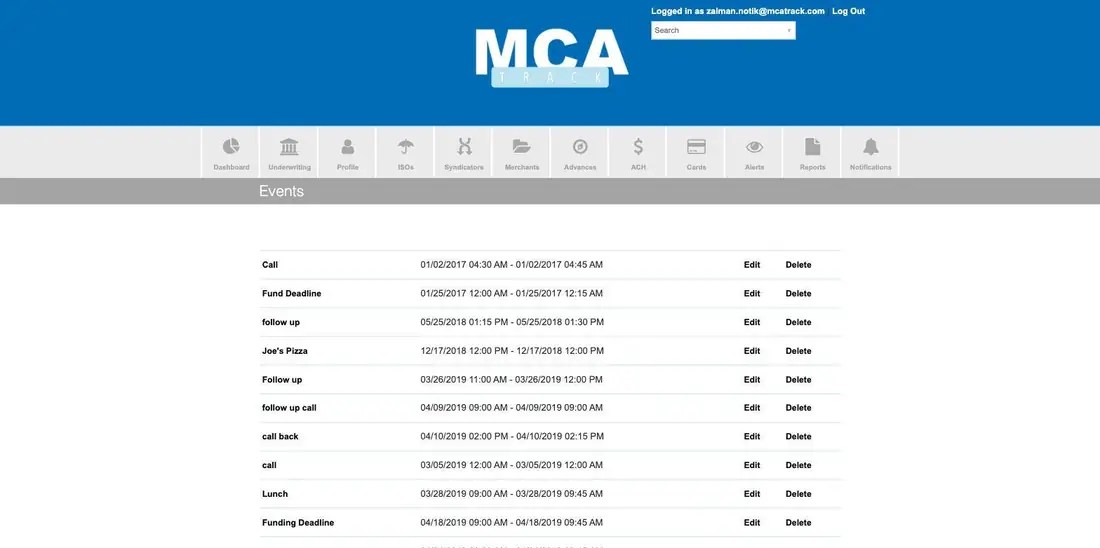Edit the Joe's Pizza event
This screenshot has height=548, width=1100.
coord(752,352)
